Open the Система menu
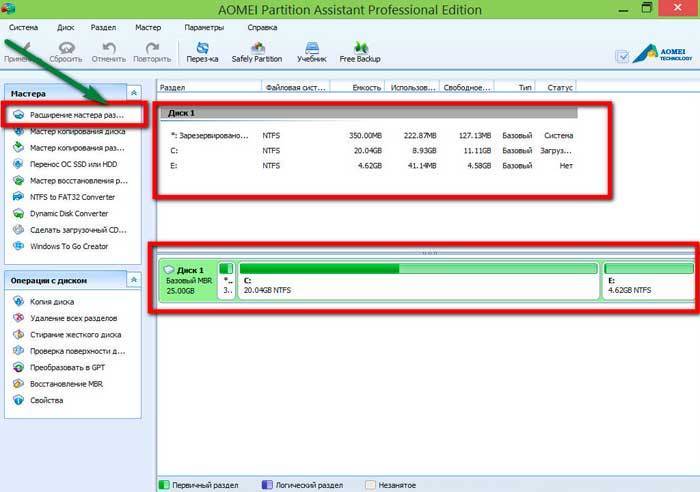The width and height of the screenshot is (700, 492). 23,27
